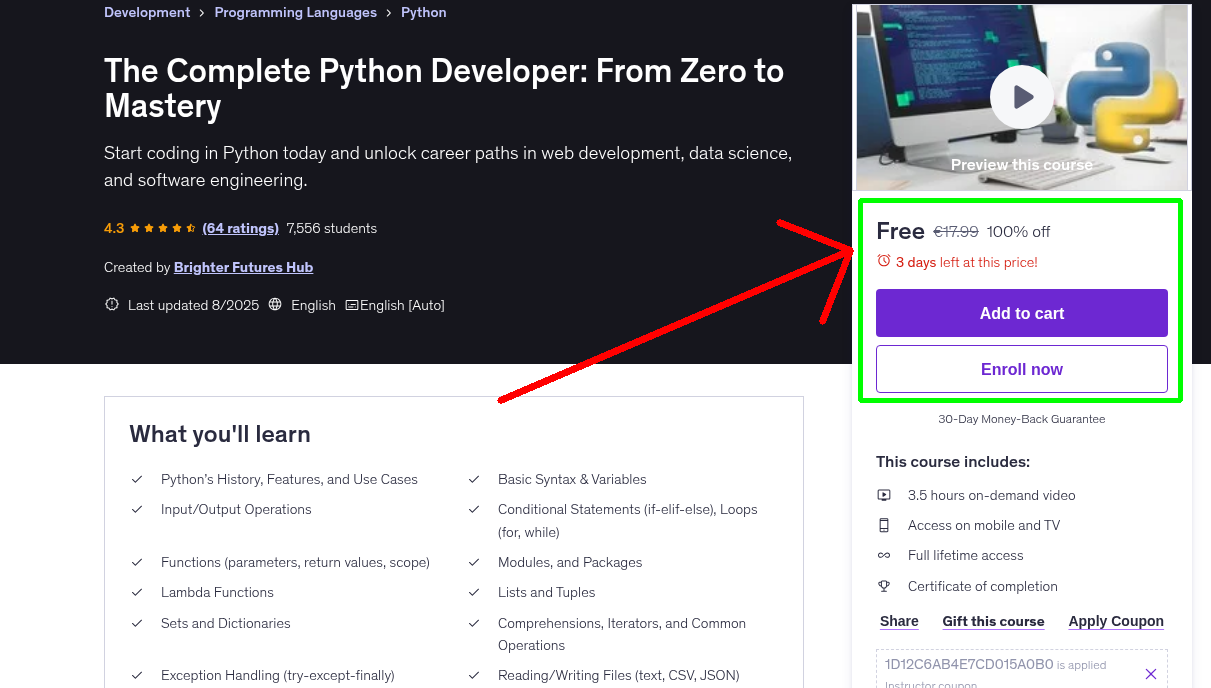Navigate to the Python breadcrumb
This screenshot has width=1211, height=688.
[423, 12]
